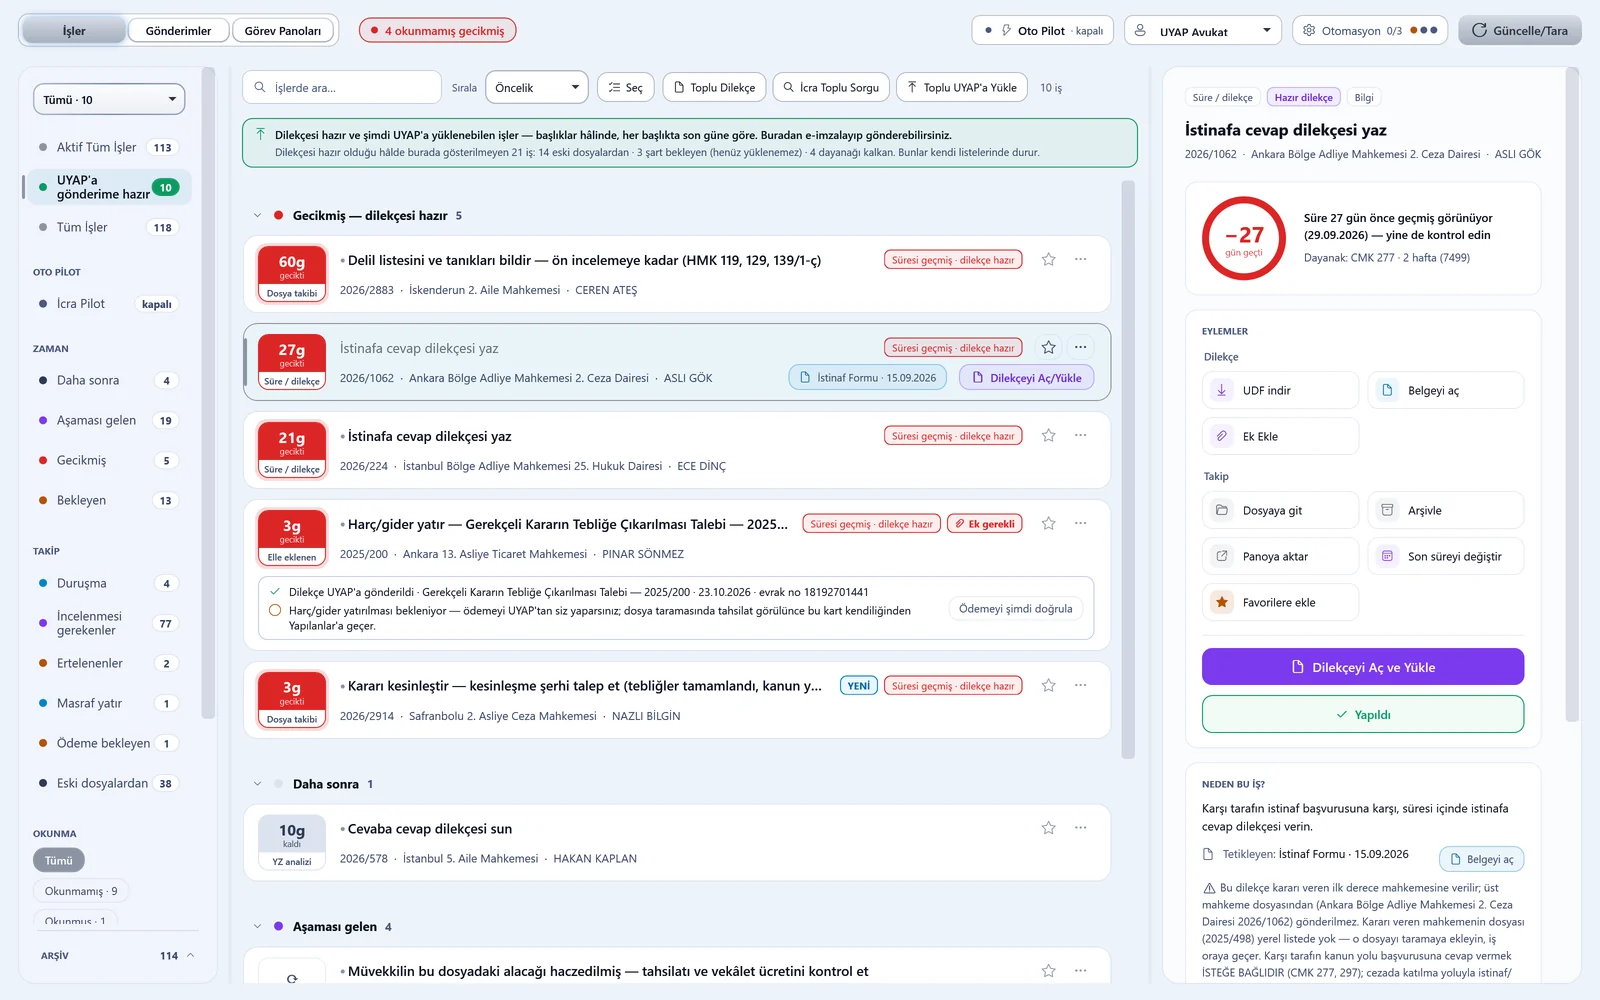1600x1000 pixels.
Task: Select the Okunmamış 9 filter chip
Action: (x=81, y=891)
